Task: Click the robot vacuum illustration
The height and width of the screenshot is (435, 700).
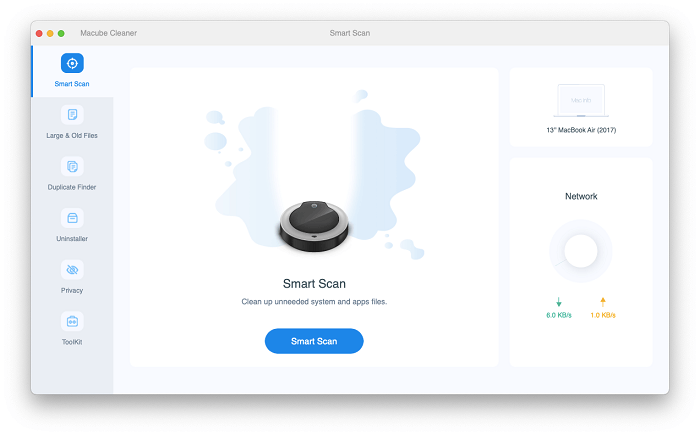Action: coord(314,226)
